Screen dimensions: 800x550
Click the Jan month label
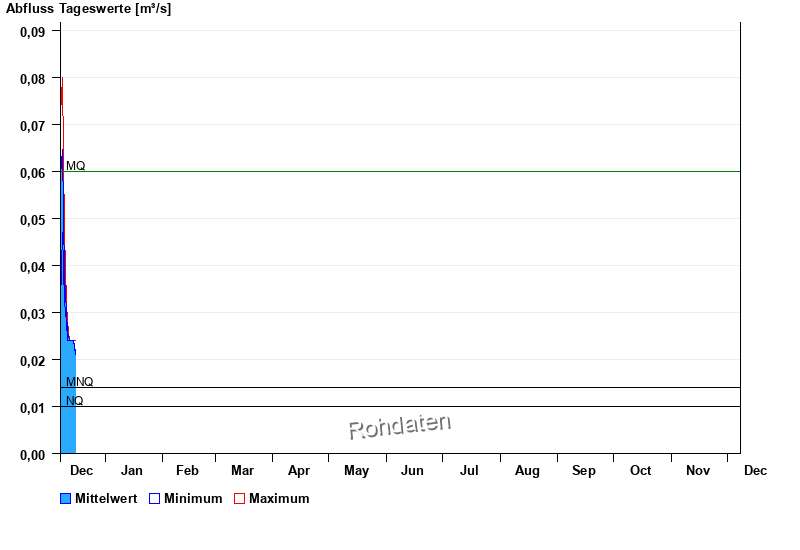132,470
